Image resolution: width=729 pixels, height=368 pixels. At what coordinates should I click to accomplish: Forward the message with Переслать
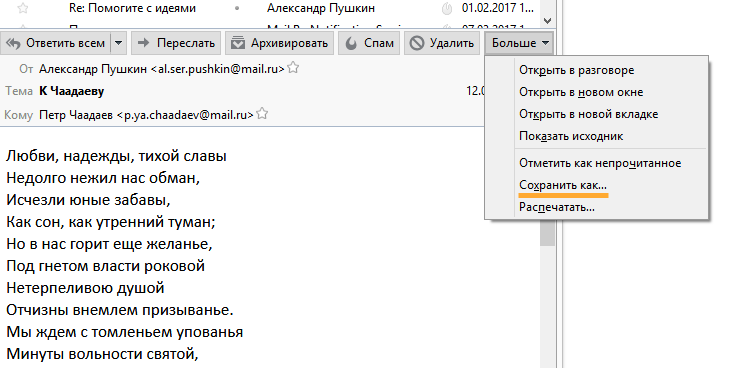coord(176,43)
